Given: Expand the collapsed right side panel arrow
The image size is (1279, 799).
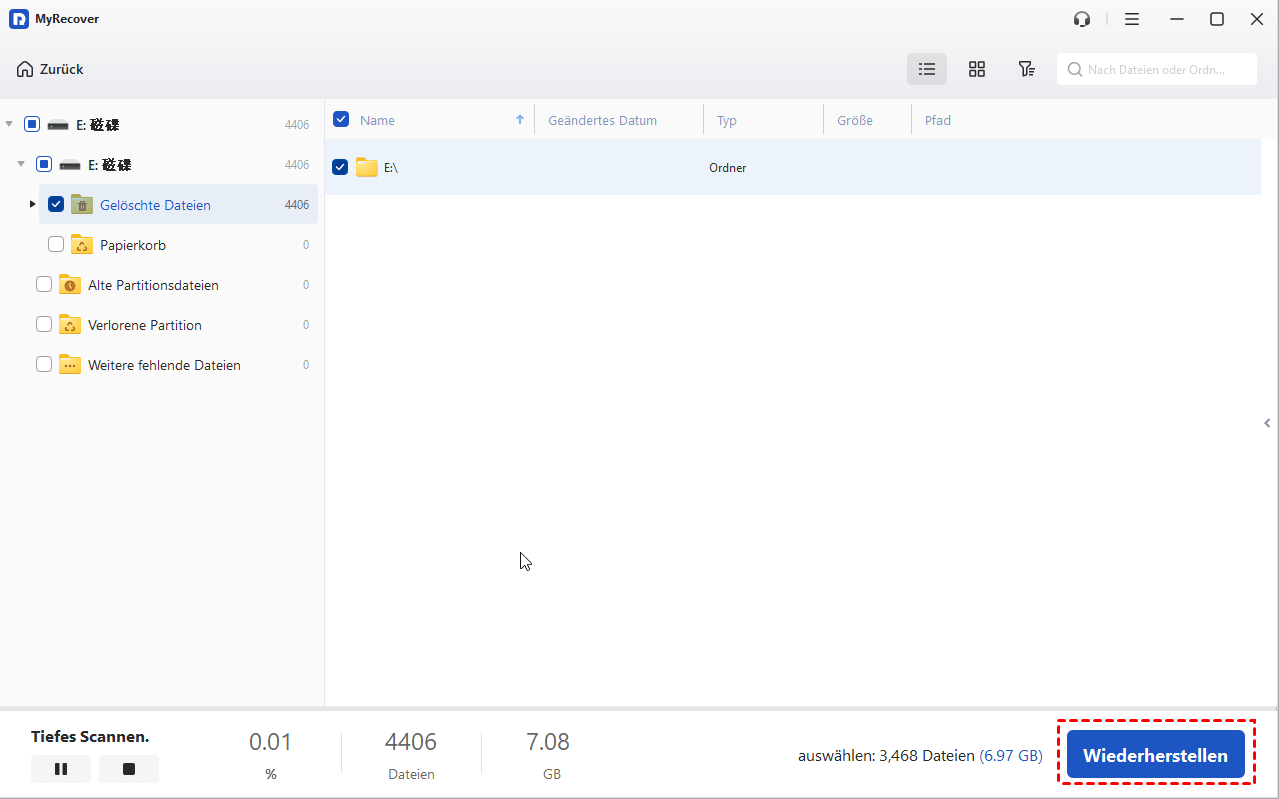Looking at the screenshot, I should pyautogui.click(x=1267, y=423).
